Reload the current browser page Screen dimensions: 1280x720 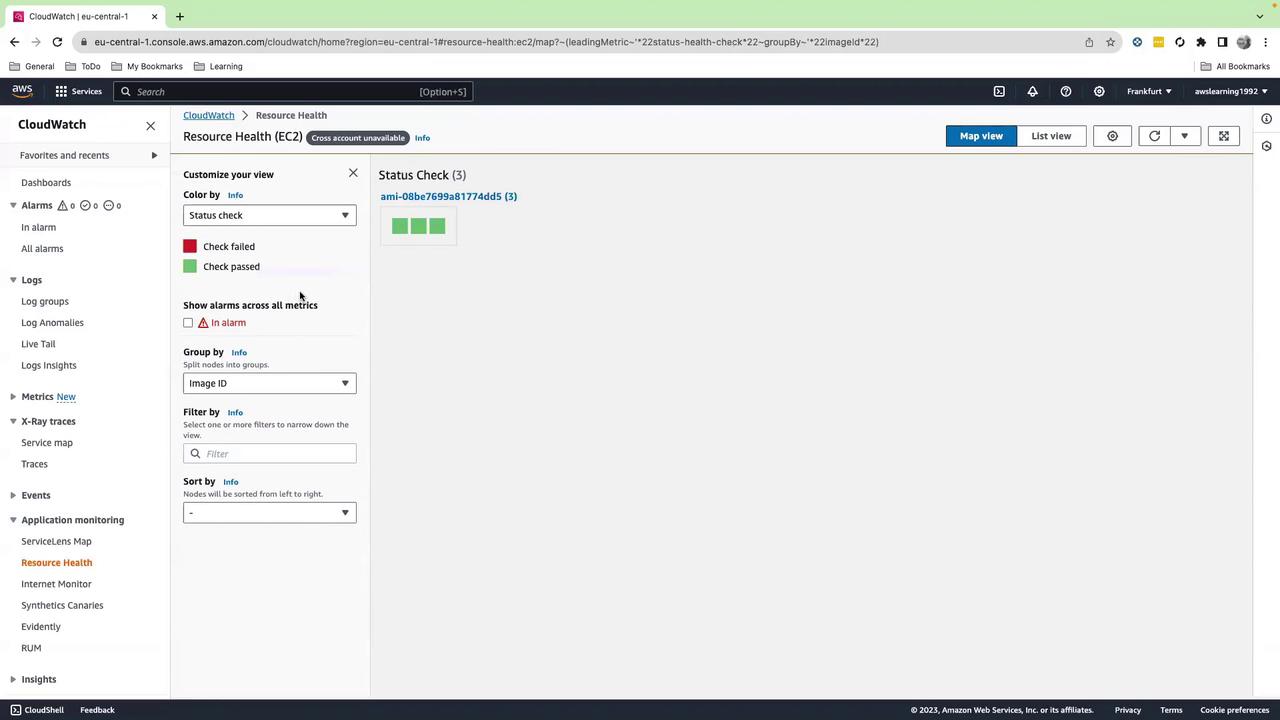click(x=57, y=42)
